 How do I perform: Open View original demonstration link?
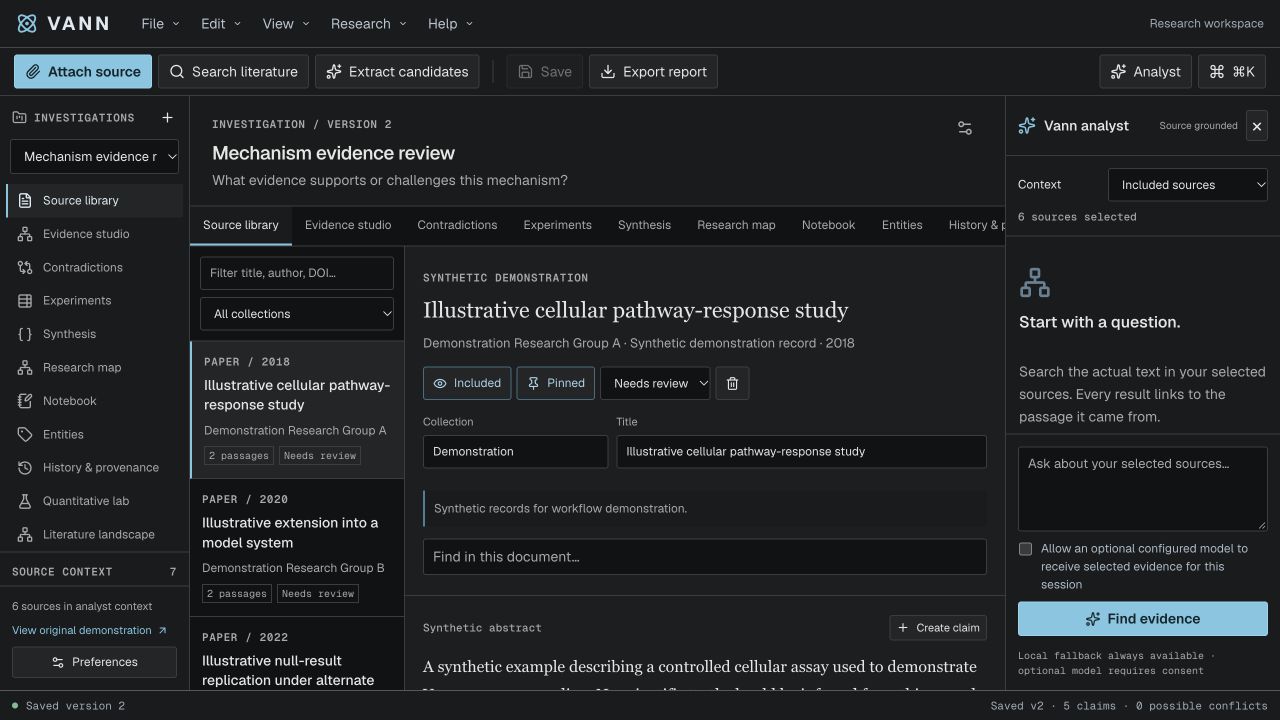pos(89,630)
